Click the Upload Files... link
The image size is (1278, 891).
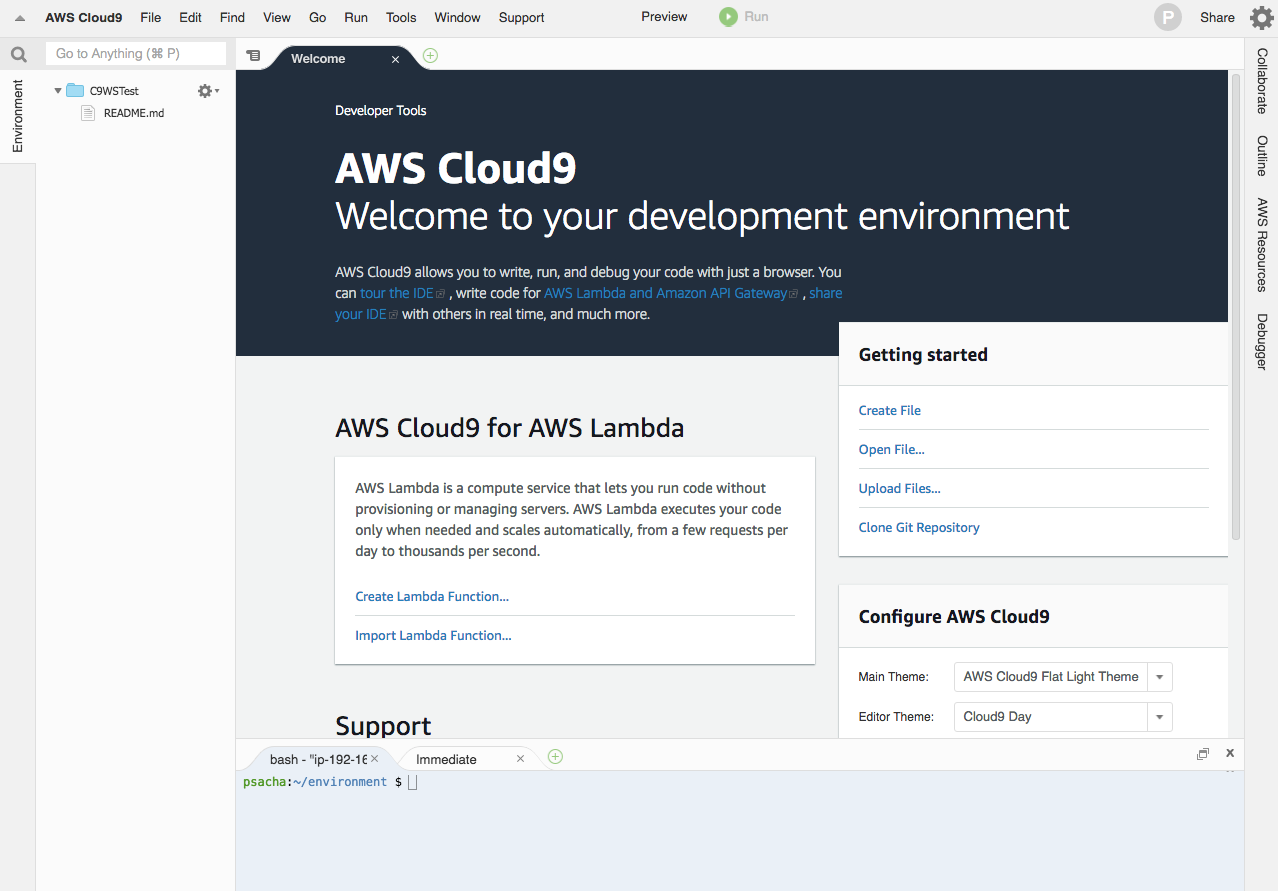pos(900,488)
